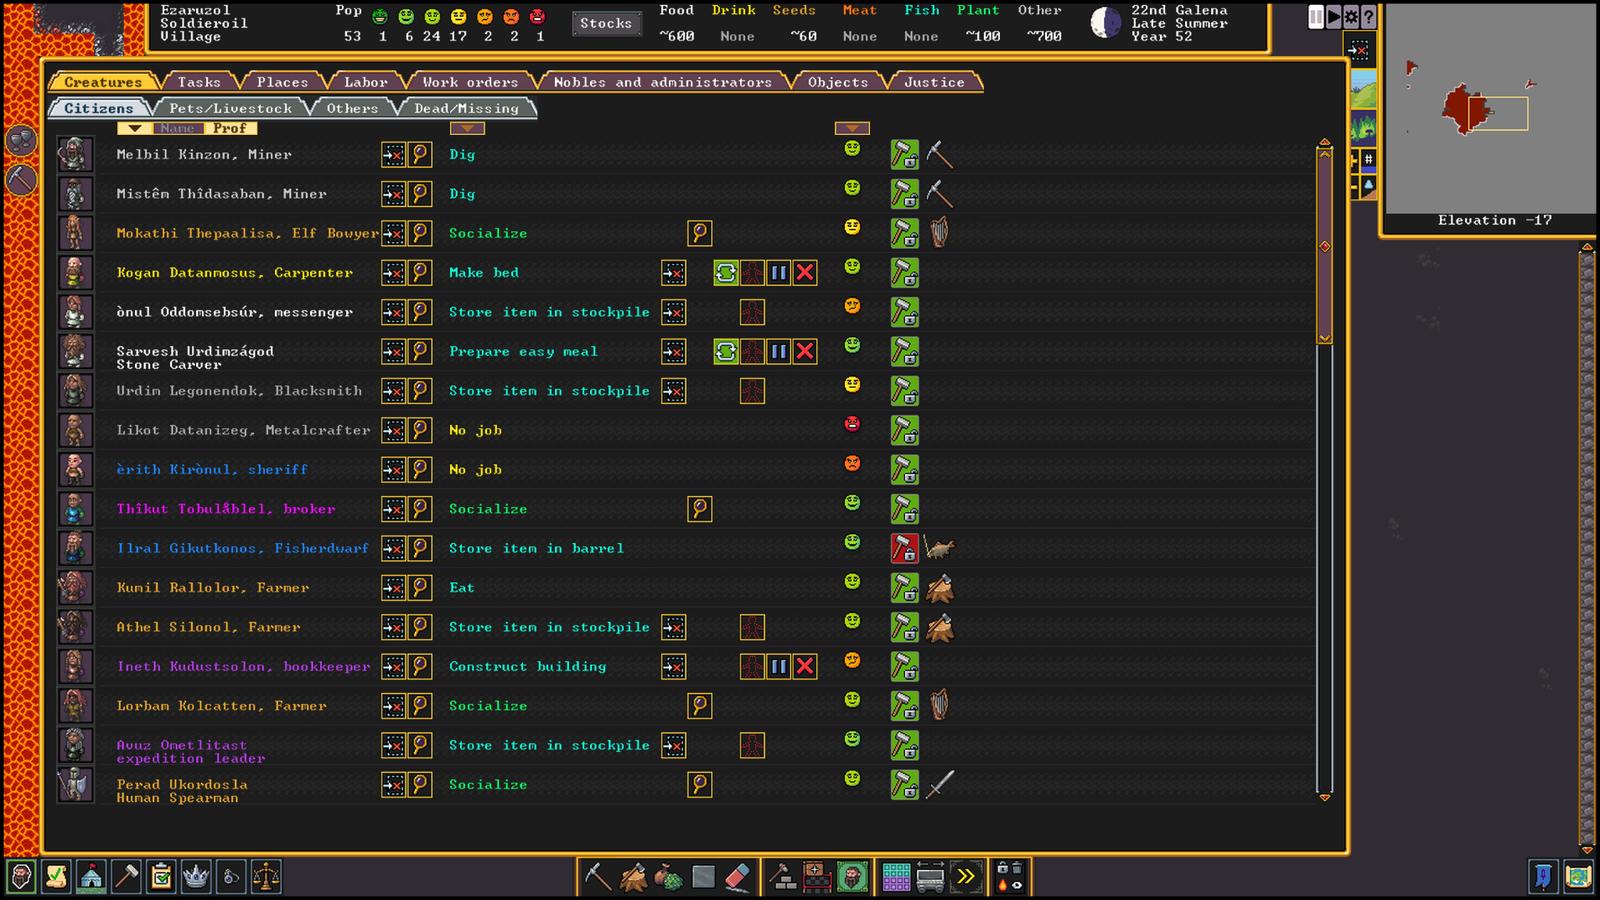Toggle repeat on Prepare easy meal job

(726, 351)
